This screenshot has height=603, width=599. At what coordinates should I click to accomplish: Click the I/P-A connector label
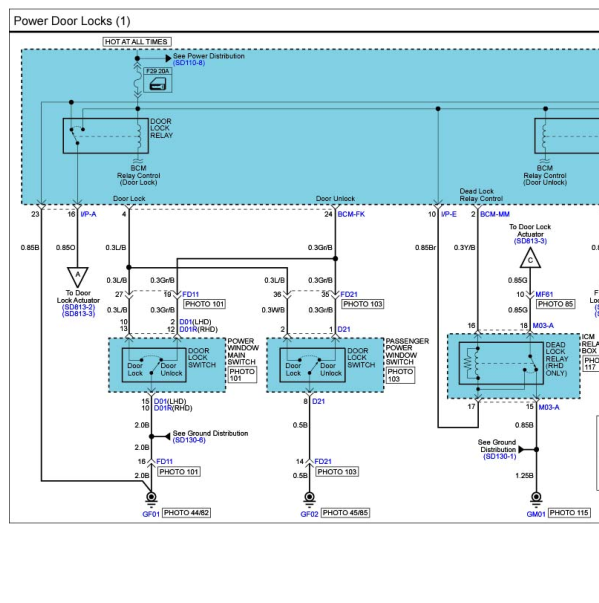(88, 214)
